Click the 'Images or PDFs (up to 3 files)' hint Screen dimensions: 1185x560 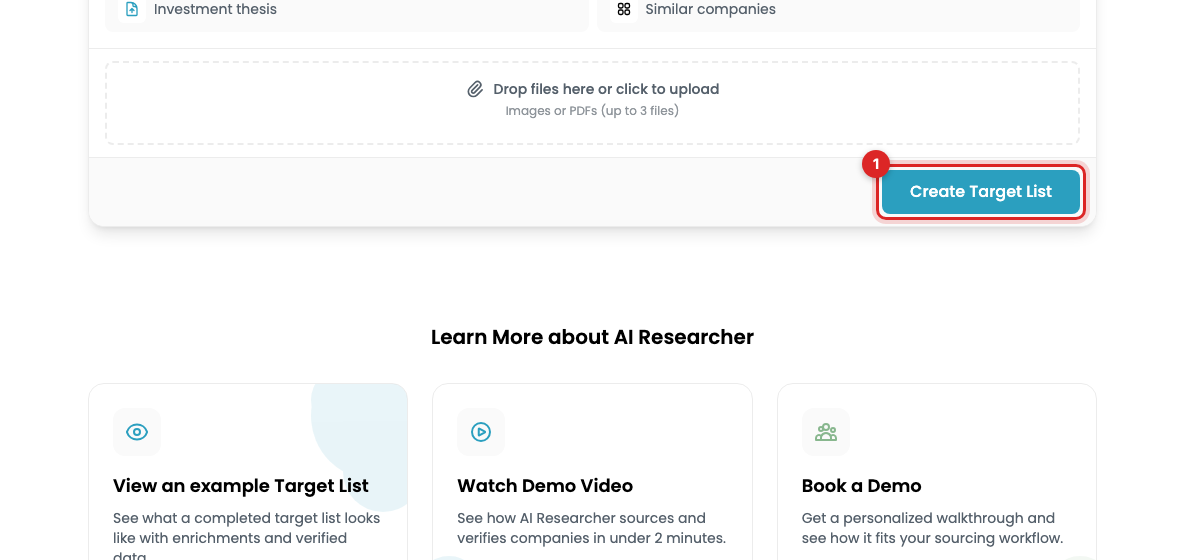click(x=592, y=111)
